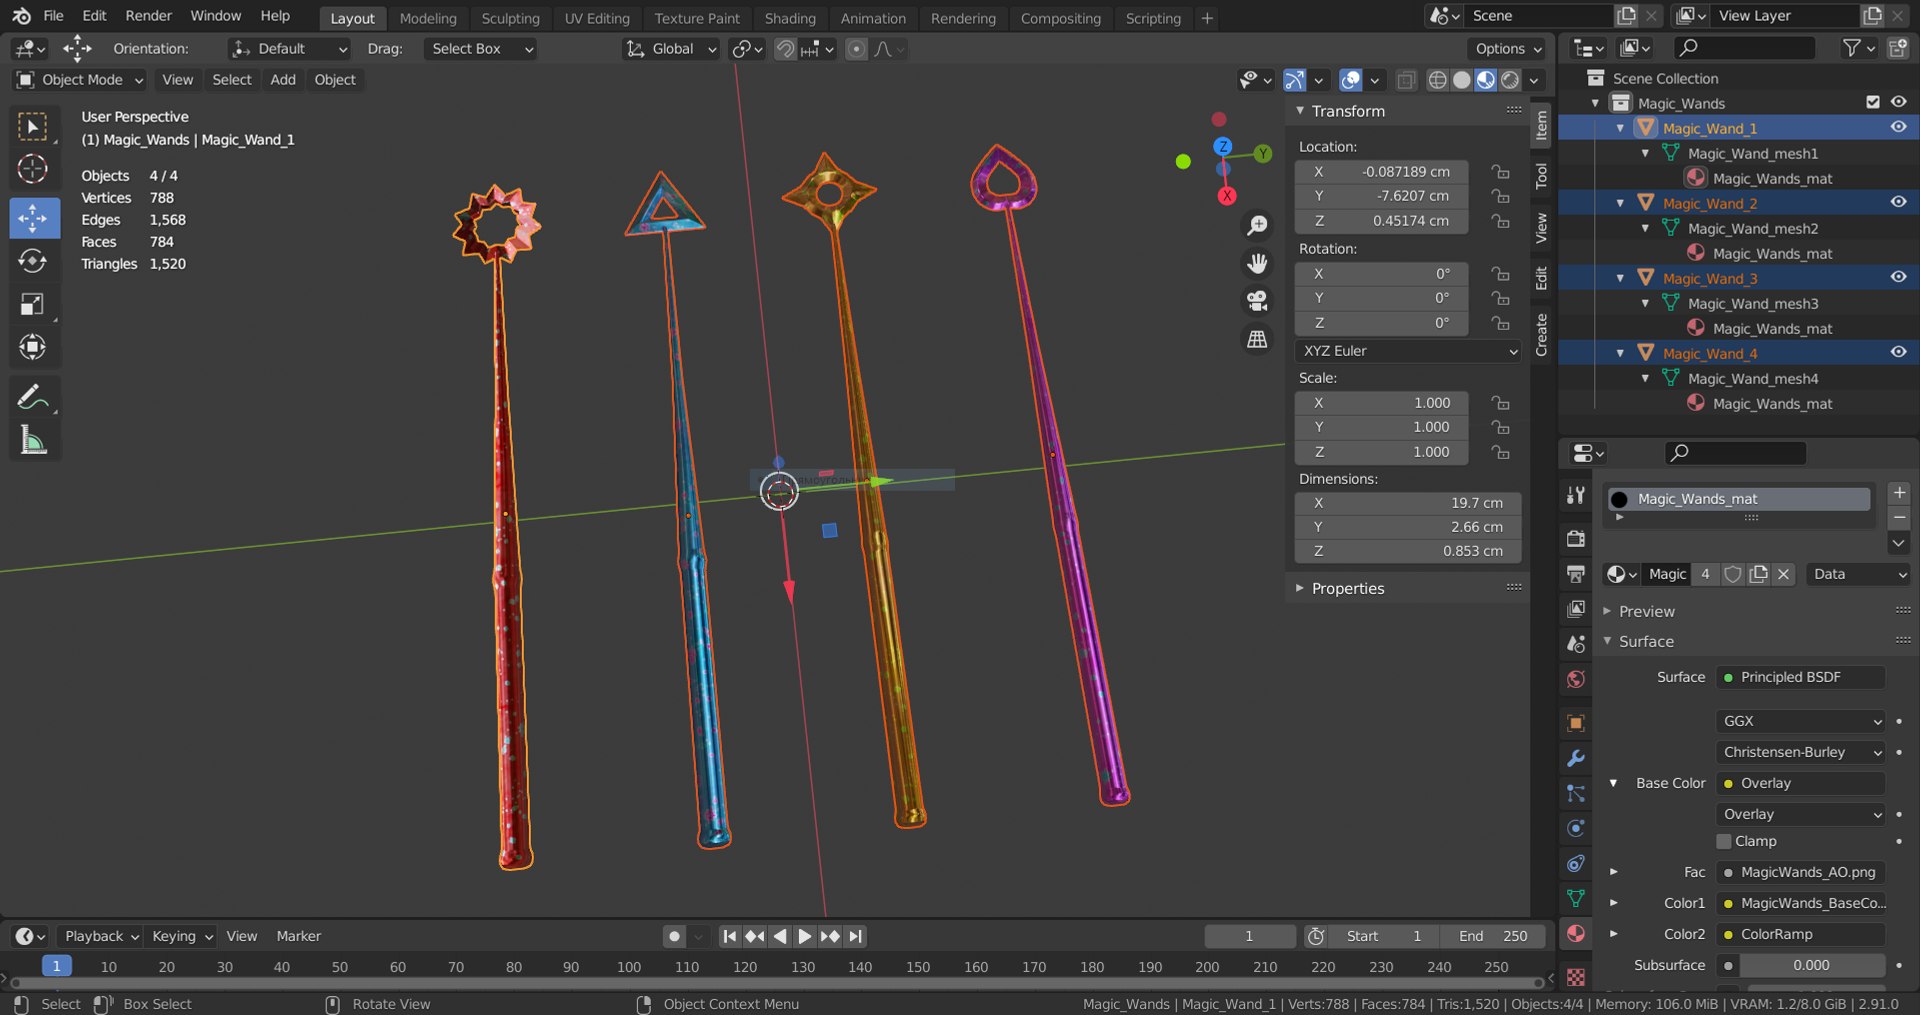Viewport: 1920px width, 1015px height.
Task: Open the Particles properties tab icon
Action: 1576,793
